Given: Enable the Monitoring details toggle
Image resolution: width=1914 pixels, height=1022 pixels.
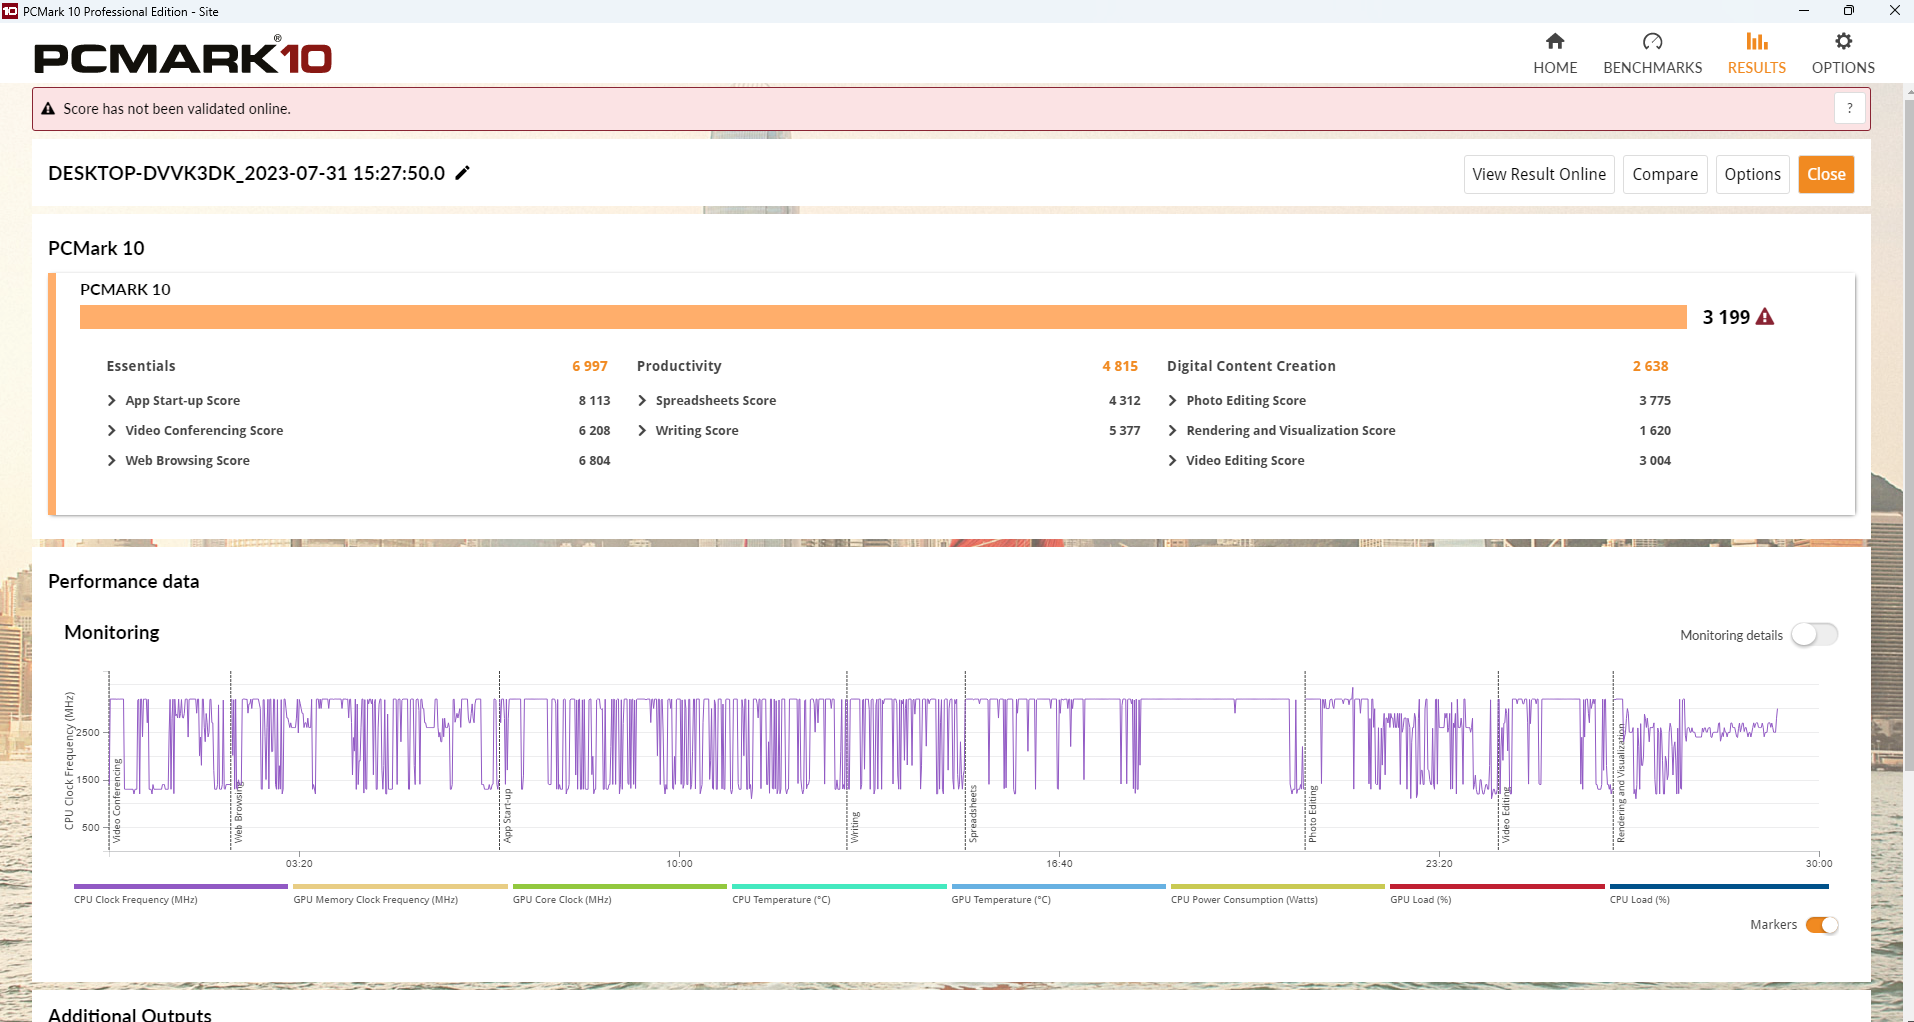Looking at the screenshot, I should point(1813,635).
